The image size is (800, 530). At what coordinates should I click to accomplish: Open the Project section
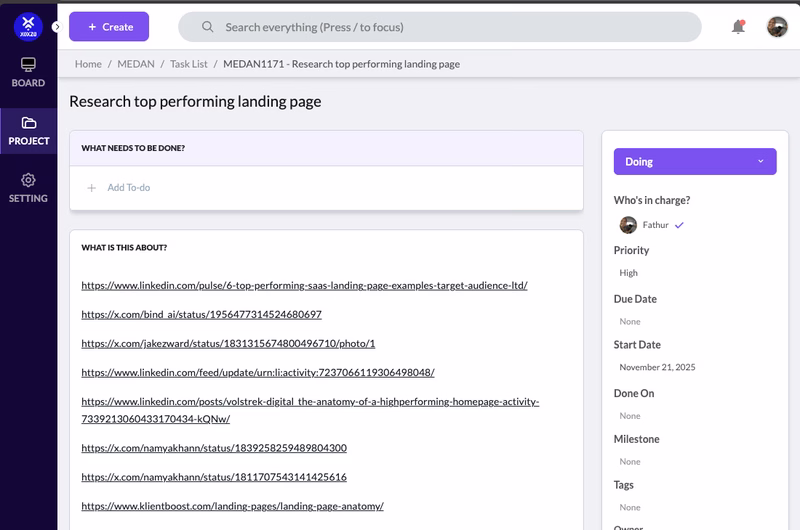click(29, 131)
